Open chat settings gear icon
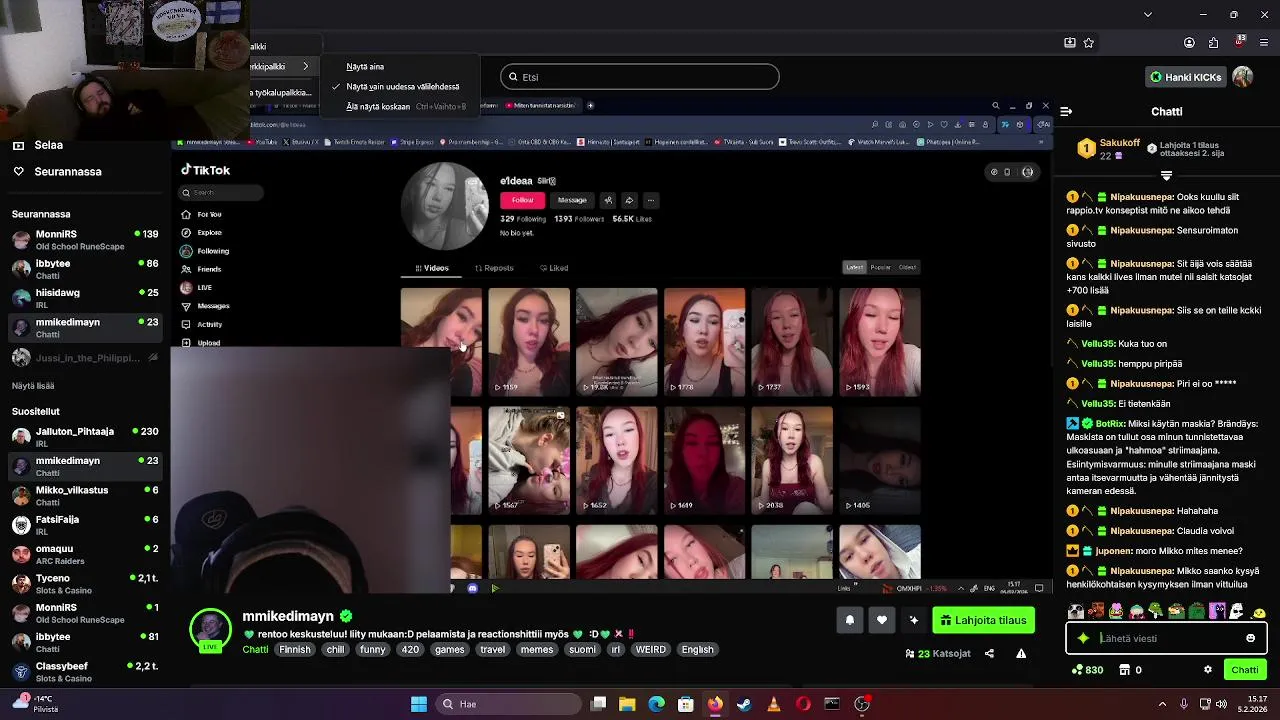Image resolution: width=1280 pixels, height=720 pixels. coord(1207,670)
